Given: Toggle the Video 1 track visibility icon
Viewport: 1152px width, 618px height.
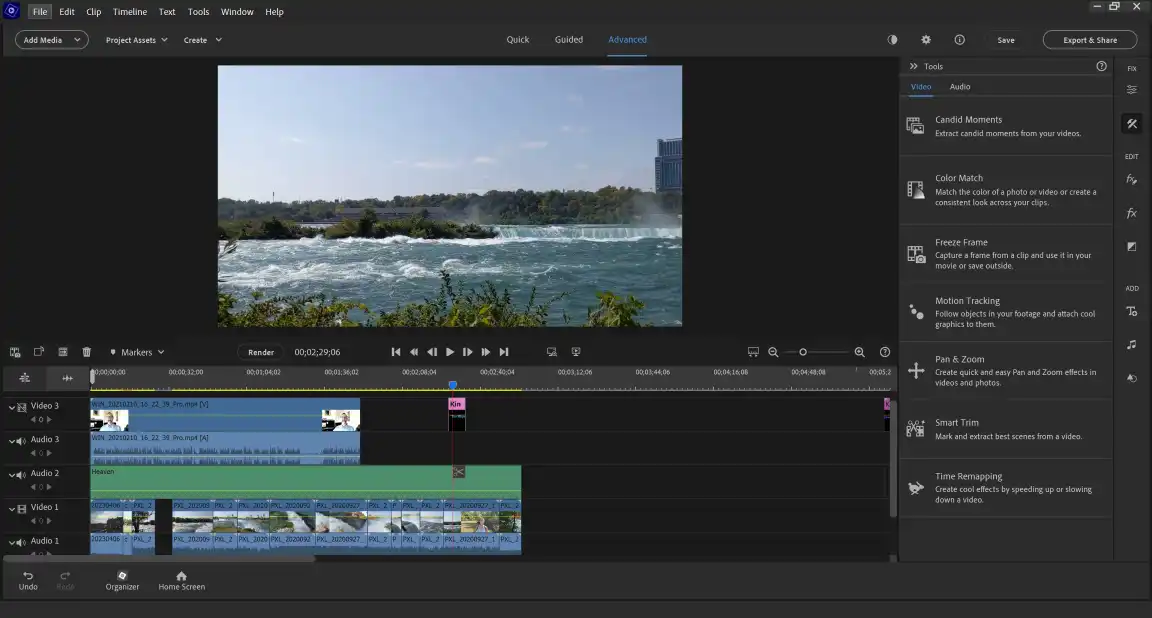Looking at the screenshot, I should pos(21,509).
